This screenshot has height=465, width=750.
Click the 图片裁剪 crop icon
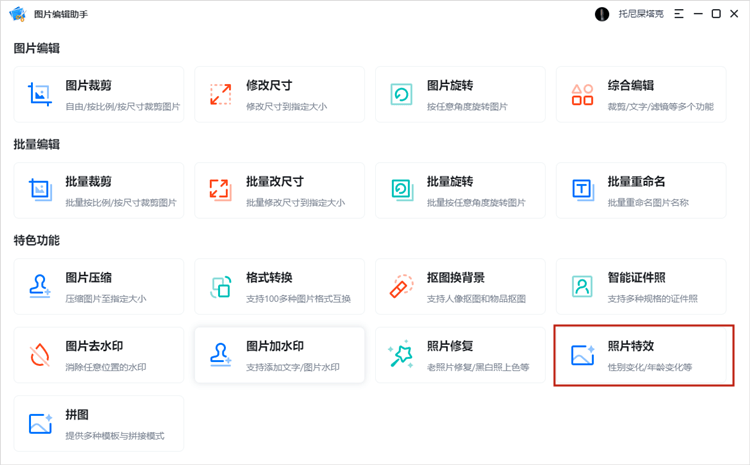coord(40,95)
